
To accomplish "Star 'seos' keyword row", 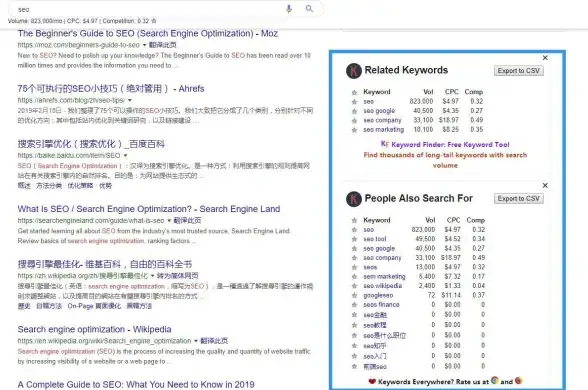I will [354, 267].
